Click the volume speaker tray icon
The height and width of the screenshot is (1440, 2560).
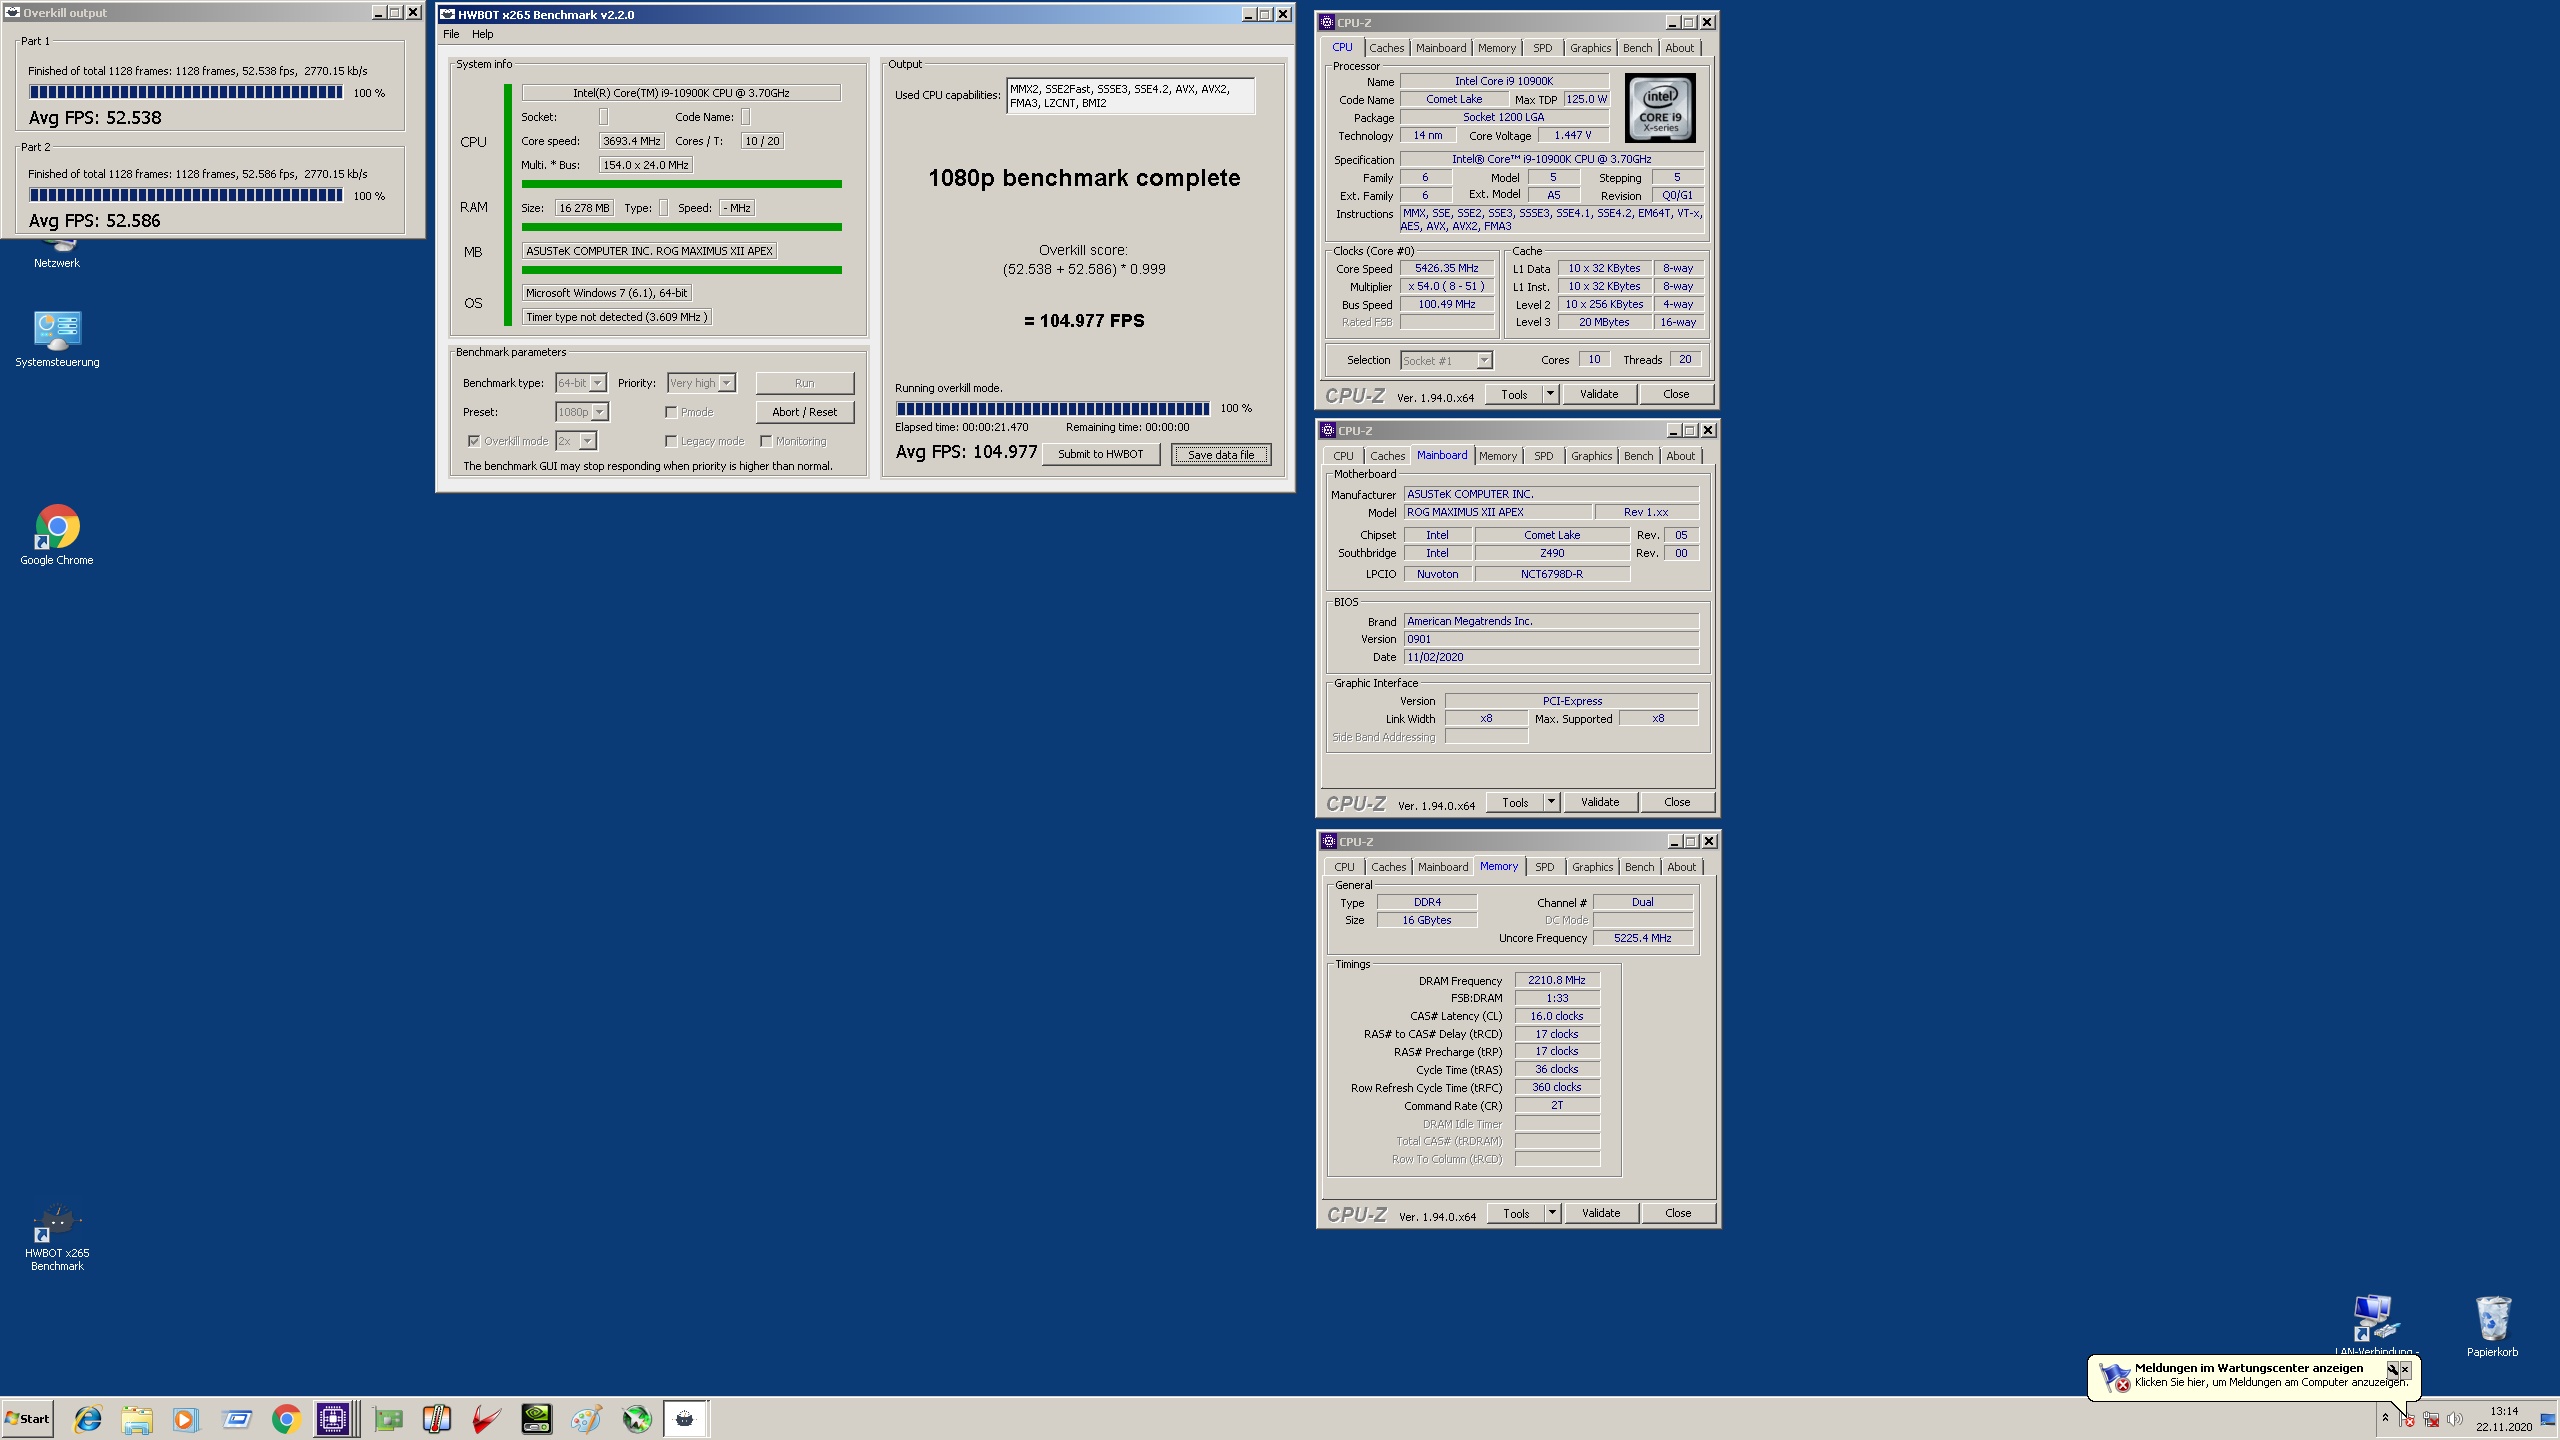pos(2455,1419)
